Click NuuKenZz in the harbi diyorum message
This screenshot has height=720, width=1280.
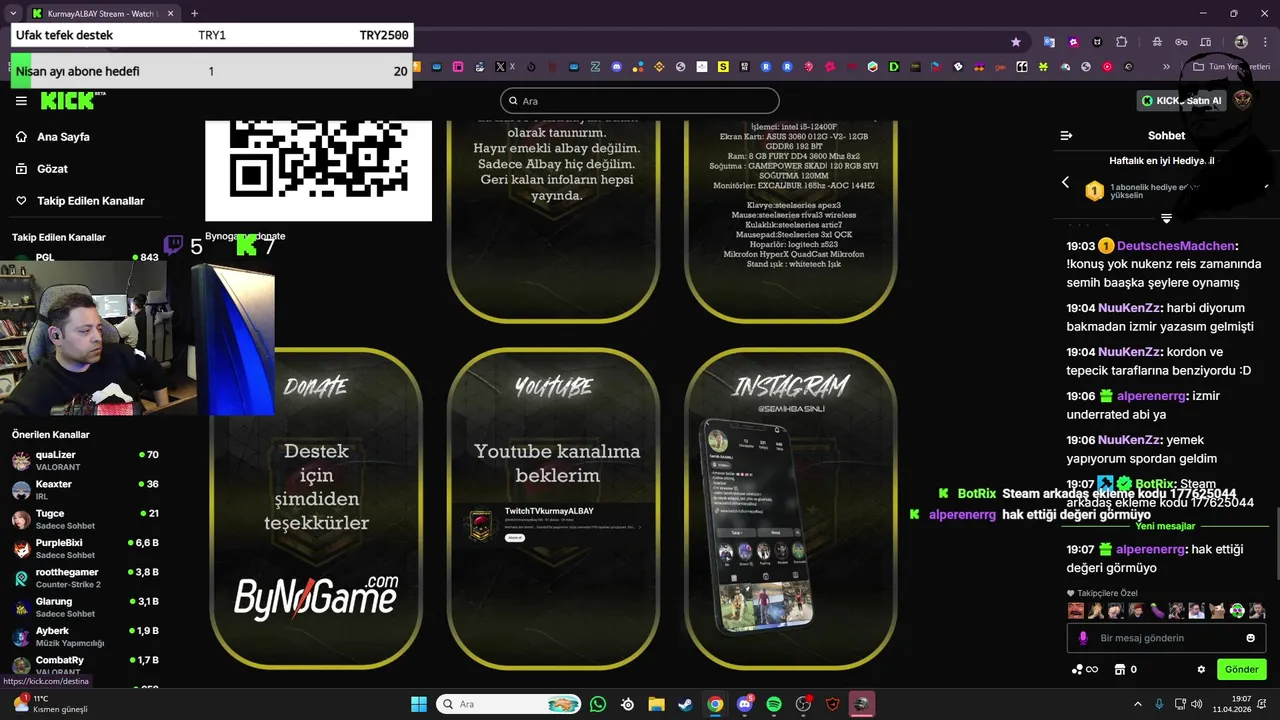(1129, 308)
